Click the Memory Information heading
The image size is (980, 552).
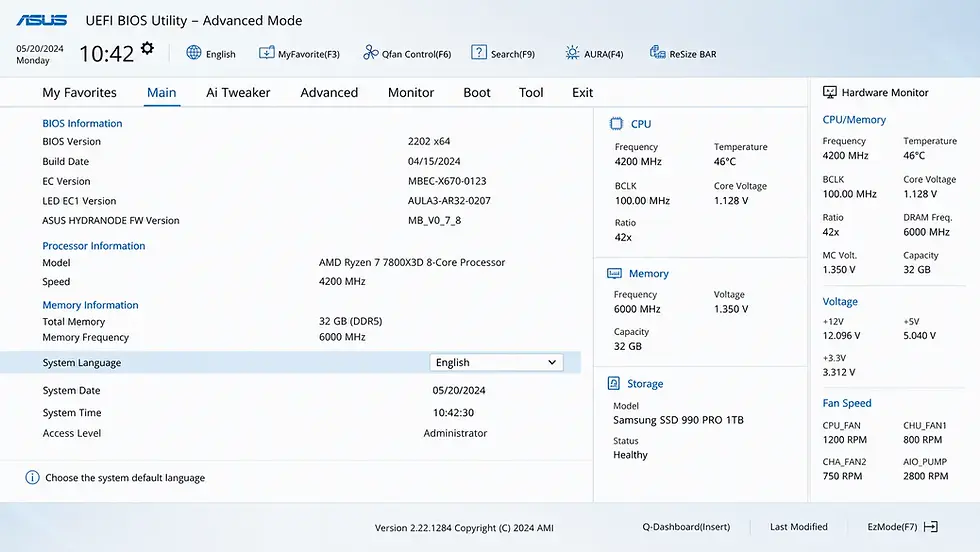coord(91,305)
